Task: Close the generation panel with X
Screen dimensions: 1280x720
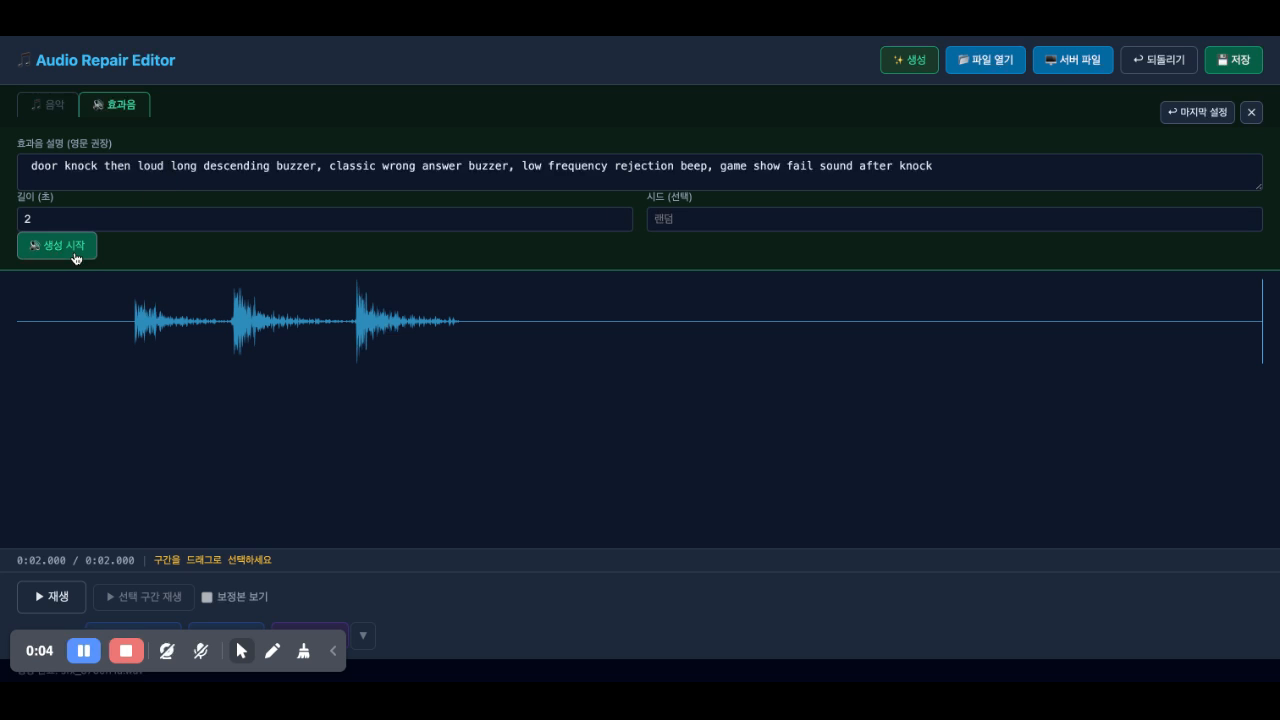Action: 1251,112
